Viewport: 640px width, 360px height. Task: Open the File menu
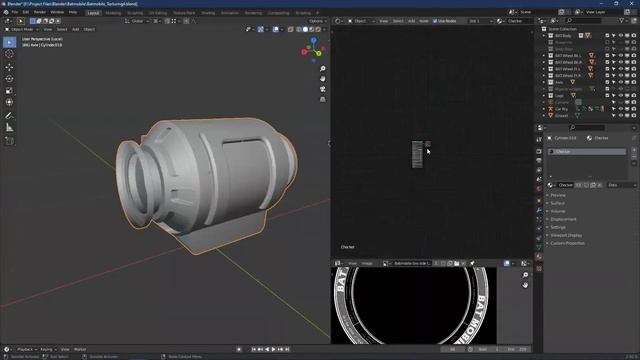tap(15, 12)
